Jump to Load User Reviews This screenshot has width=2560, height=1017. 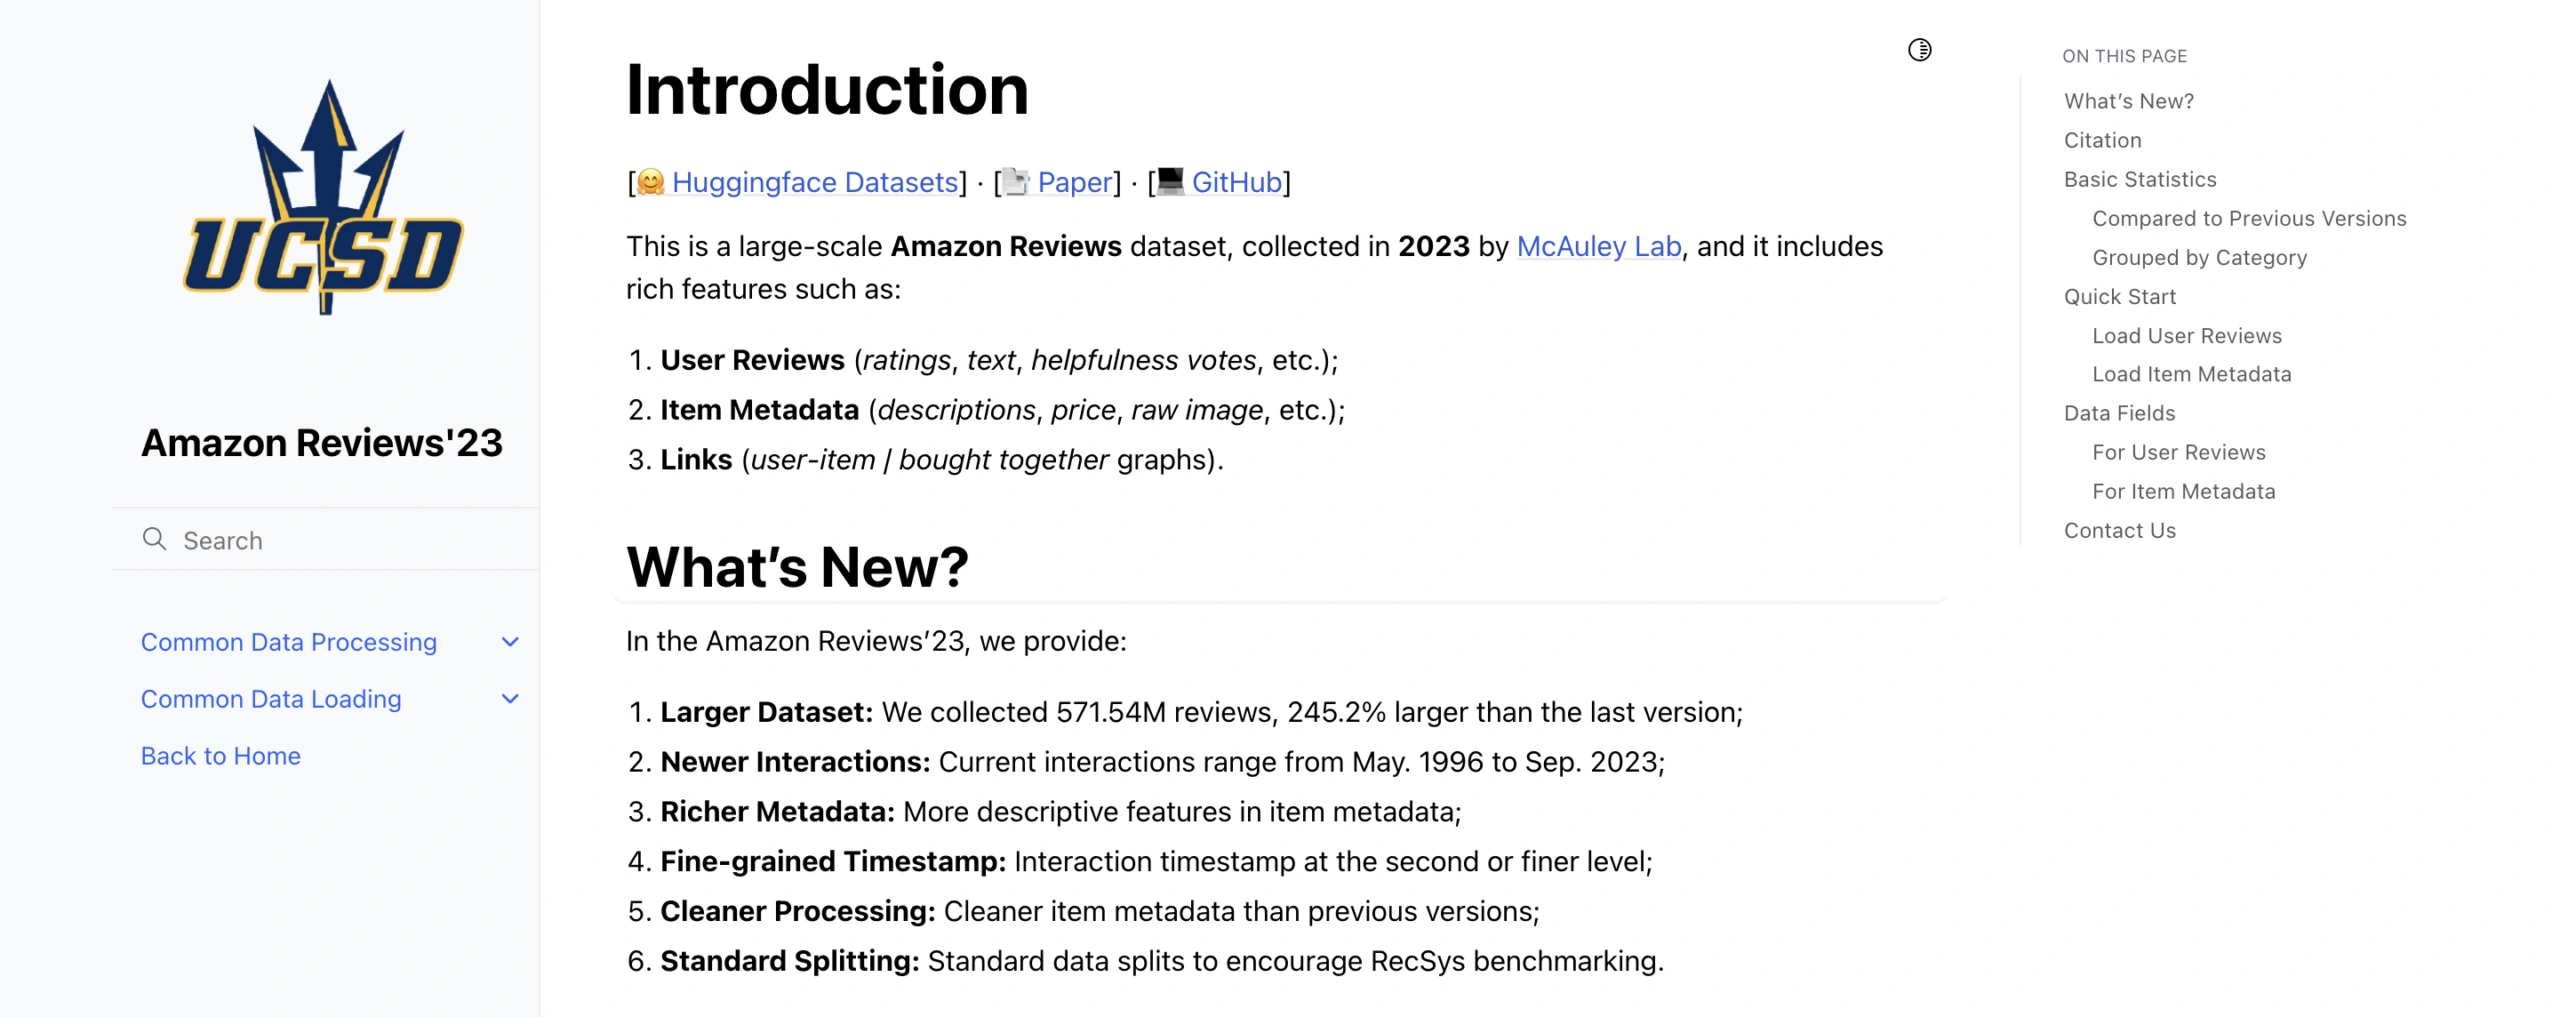[2185, 335]
